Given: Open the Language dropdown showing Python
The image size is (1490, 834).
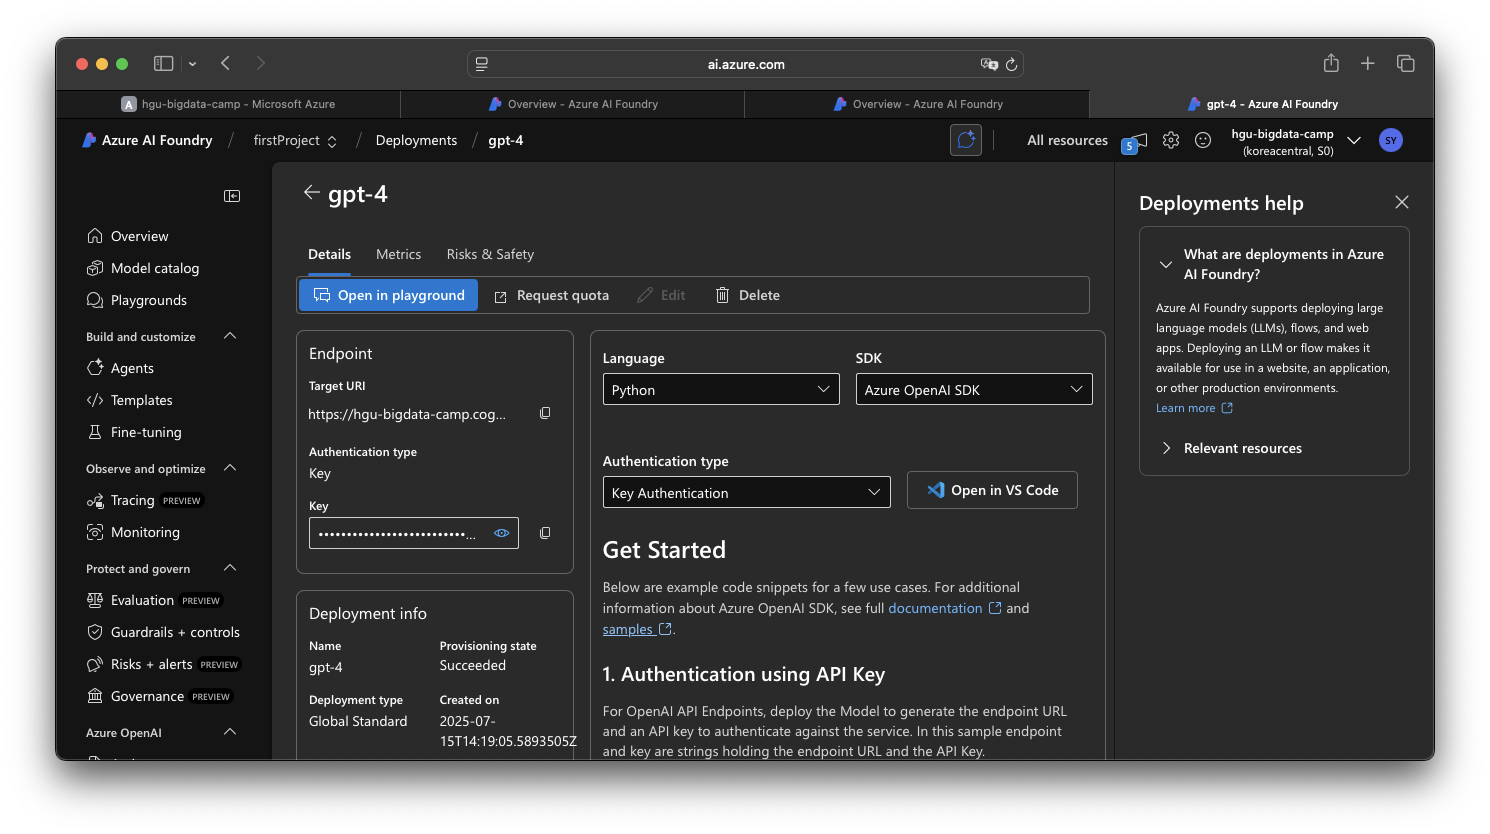Looking at the screenshot, I should tap(721, 389).
